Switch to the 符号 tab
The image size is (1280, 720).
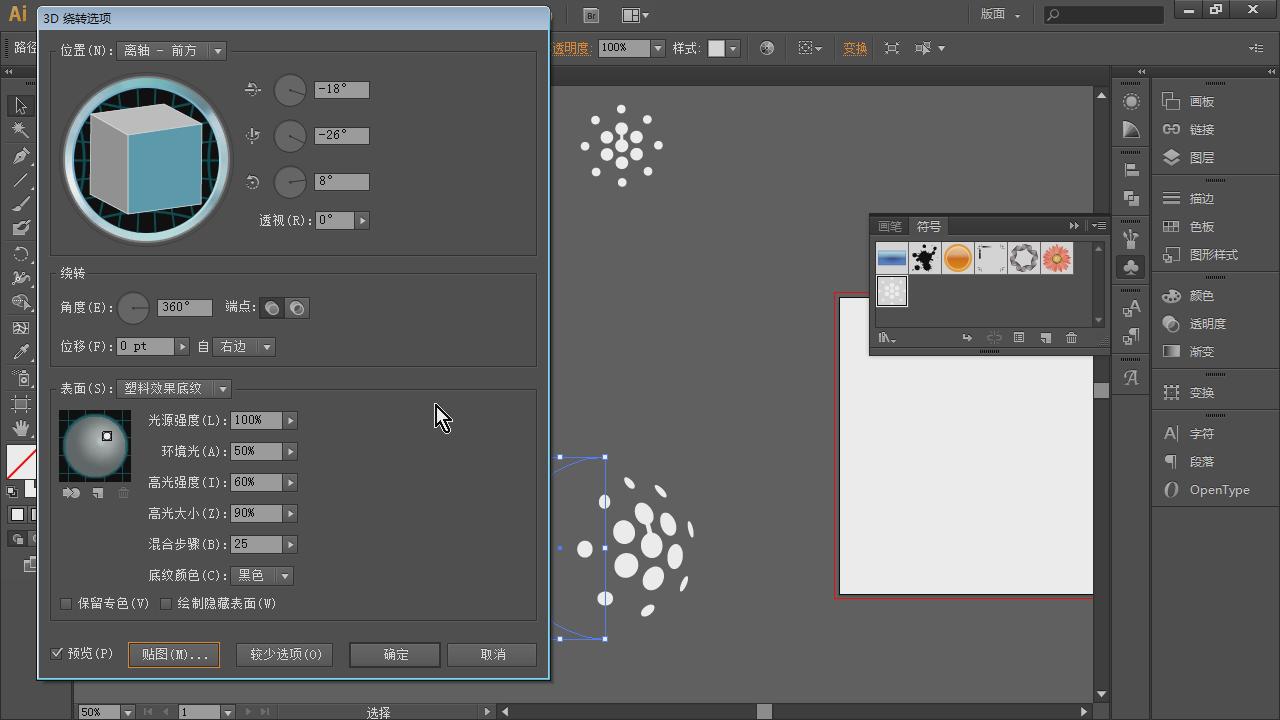[928, 226]
